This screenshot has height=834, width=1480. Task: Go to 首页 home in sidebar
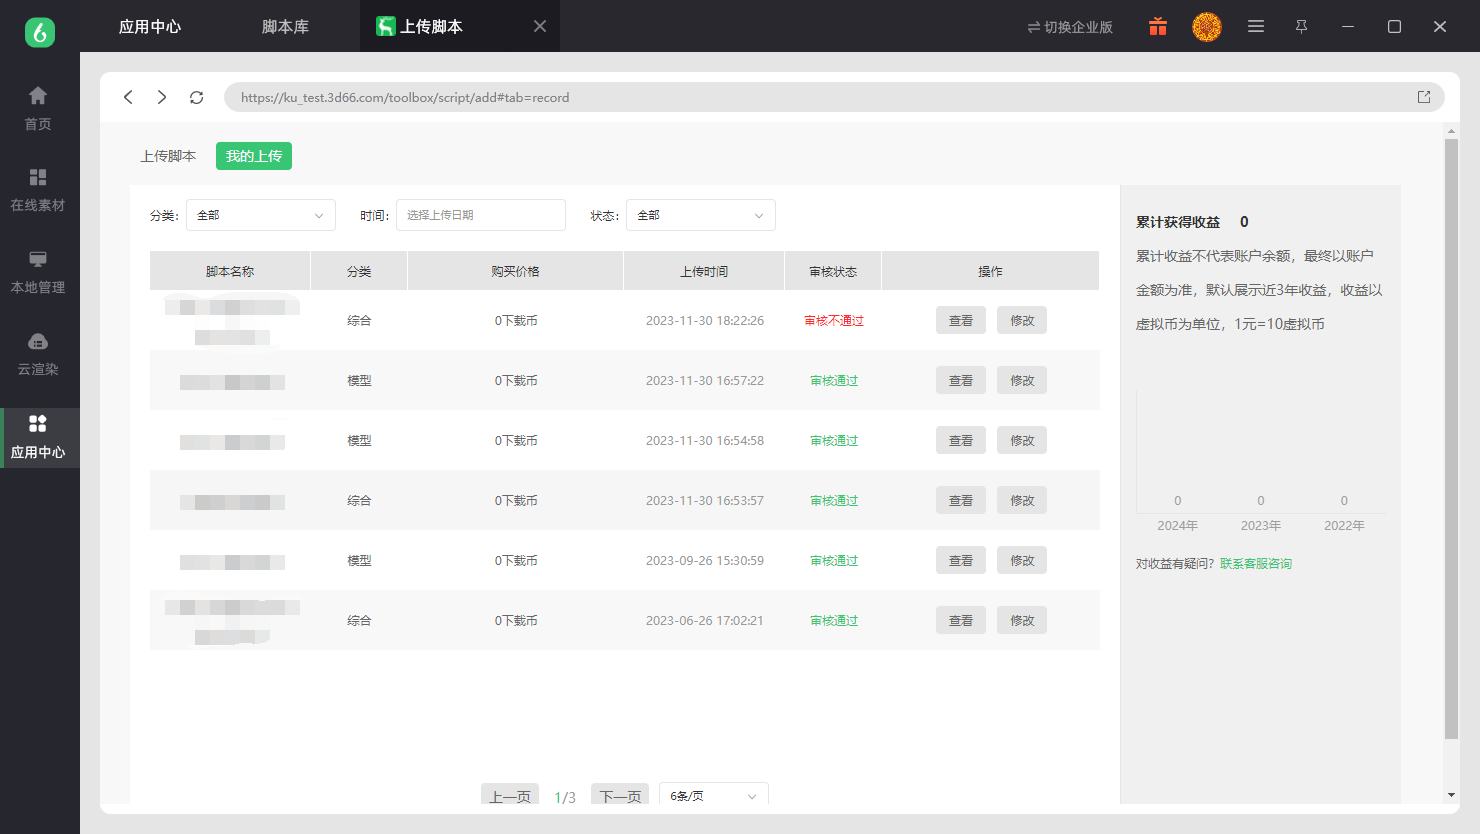point(38,109)
